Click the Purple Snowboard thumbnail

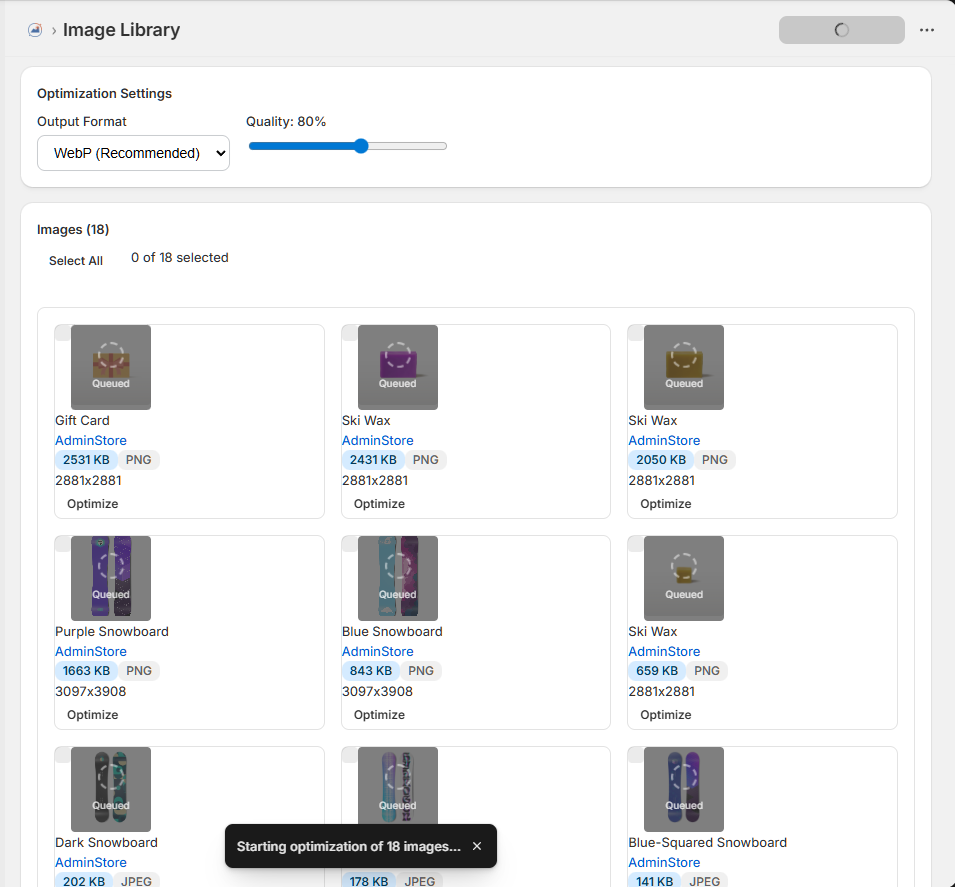(111, 578)
